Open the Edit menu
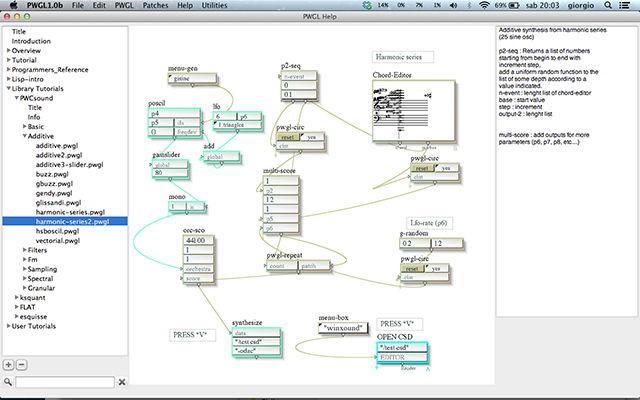Image resolution: width=640 pixels, height=400 pixels. [x=99, y=5]
